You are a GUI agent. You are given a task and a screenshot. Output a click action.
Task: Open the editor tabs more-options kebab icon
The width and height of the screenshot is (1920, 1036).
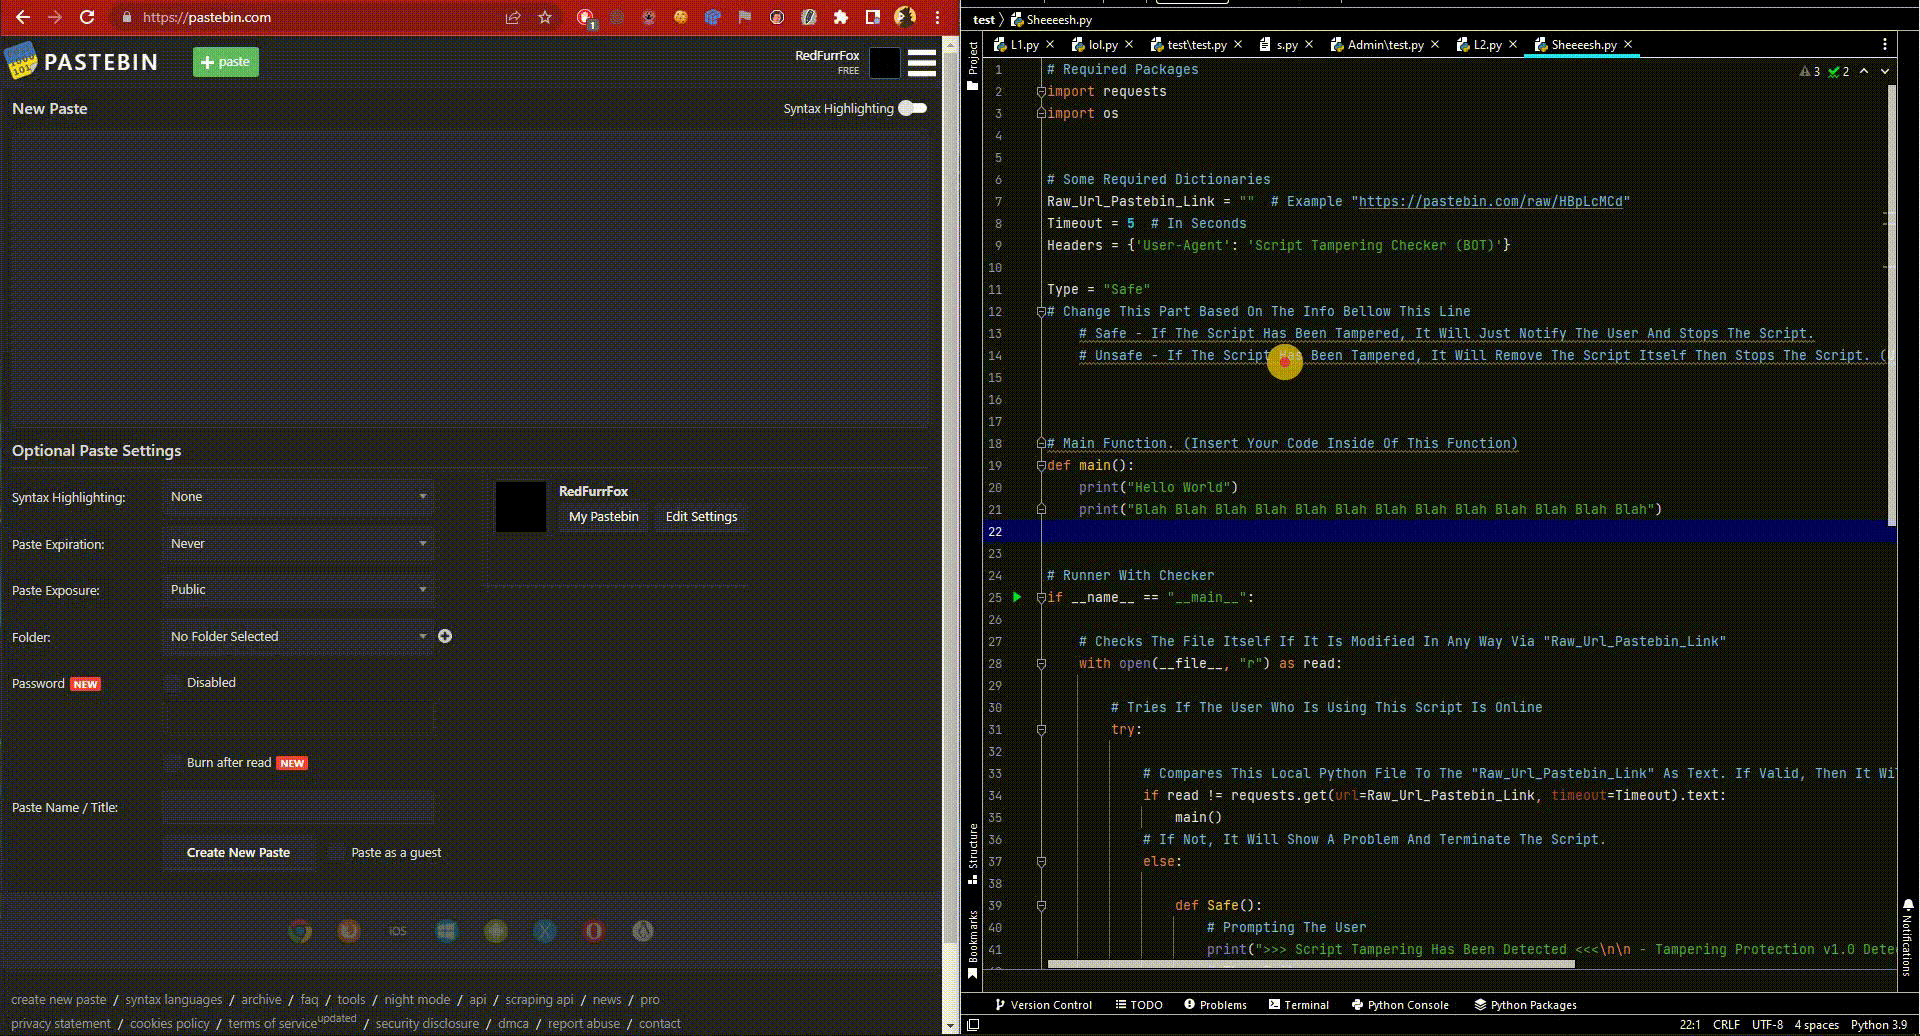coord(1885,44)
